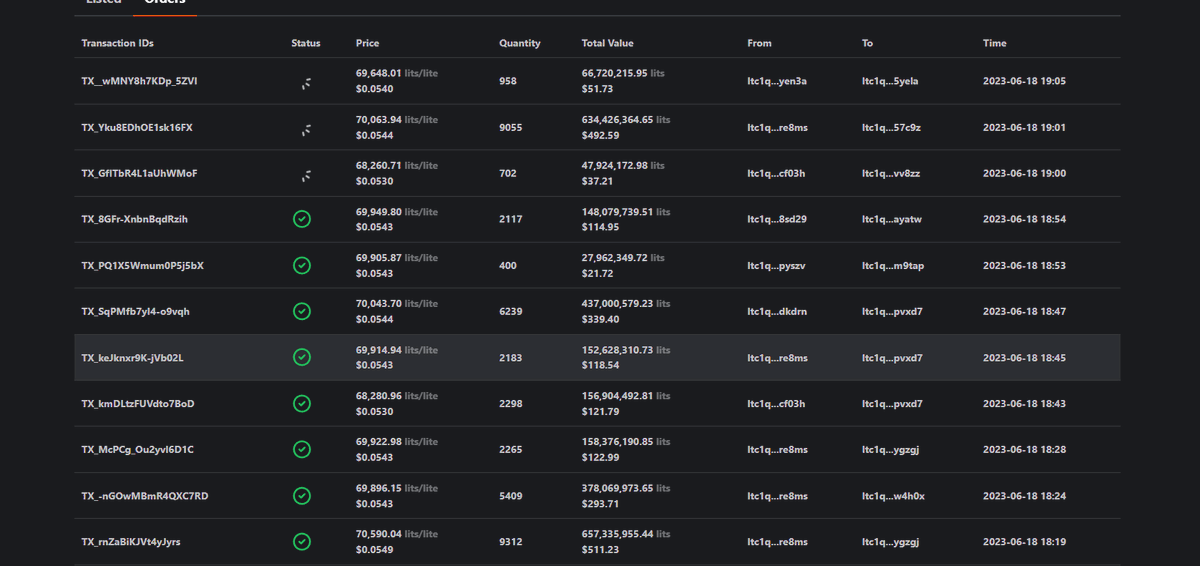The width and height of the screenshot is (1200, 566).
Task: Open transaction TX__wMNY8h7KDp_5ZVI
Action: pyautogui.click(x=139, y=81)
